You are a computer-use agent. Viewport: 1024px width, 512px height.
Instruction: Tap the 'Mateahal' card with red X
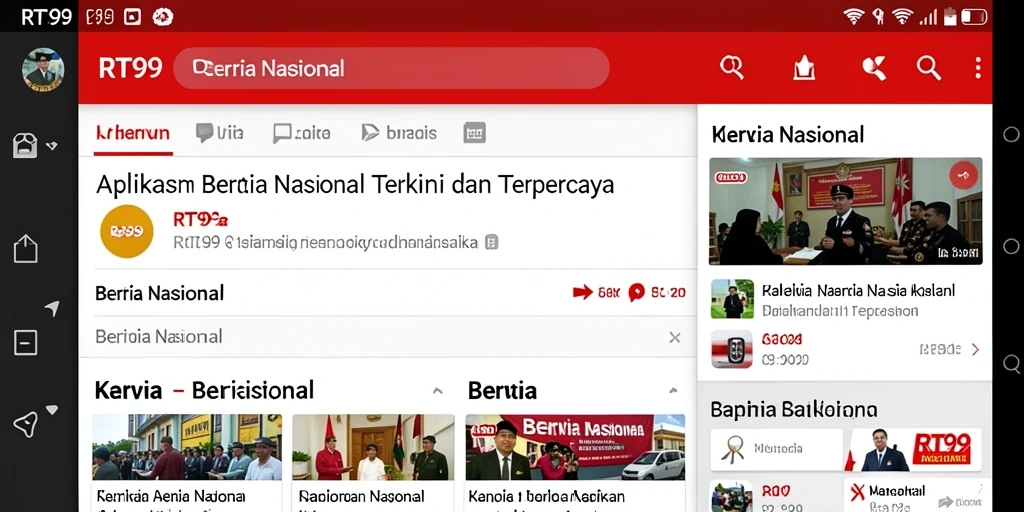coord(913,495)
